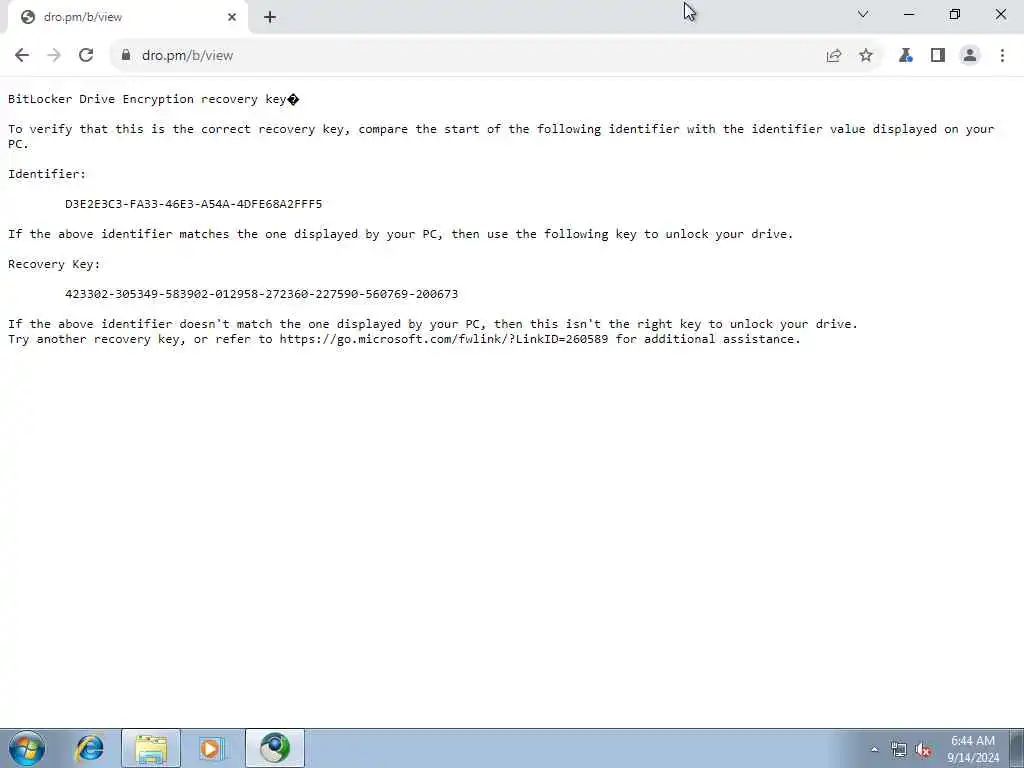Screen dimensions: 1024x768
Task: Open the Chrome three-dot menu
Action: [1002, 56]
